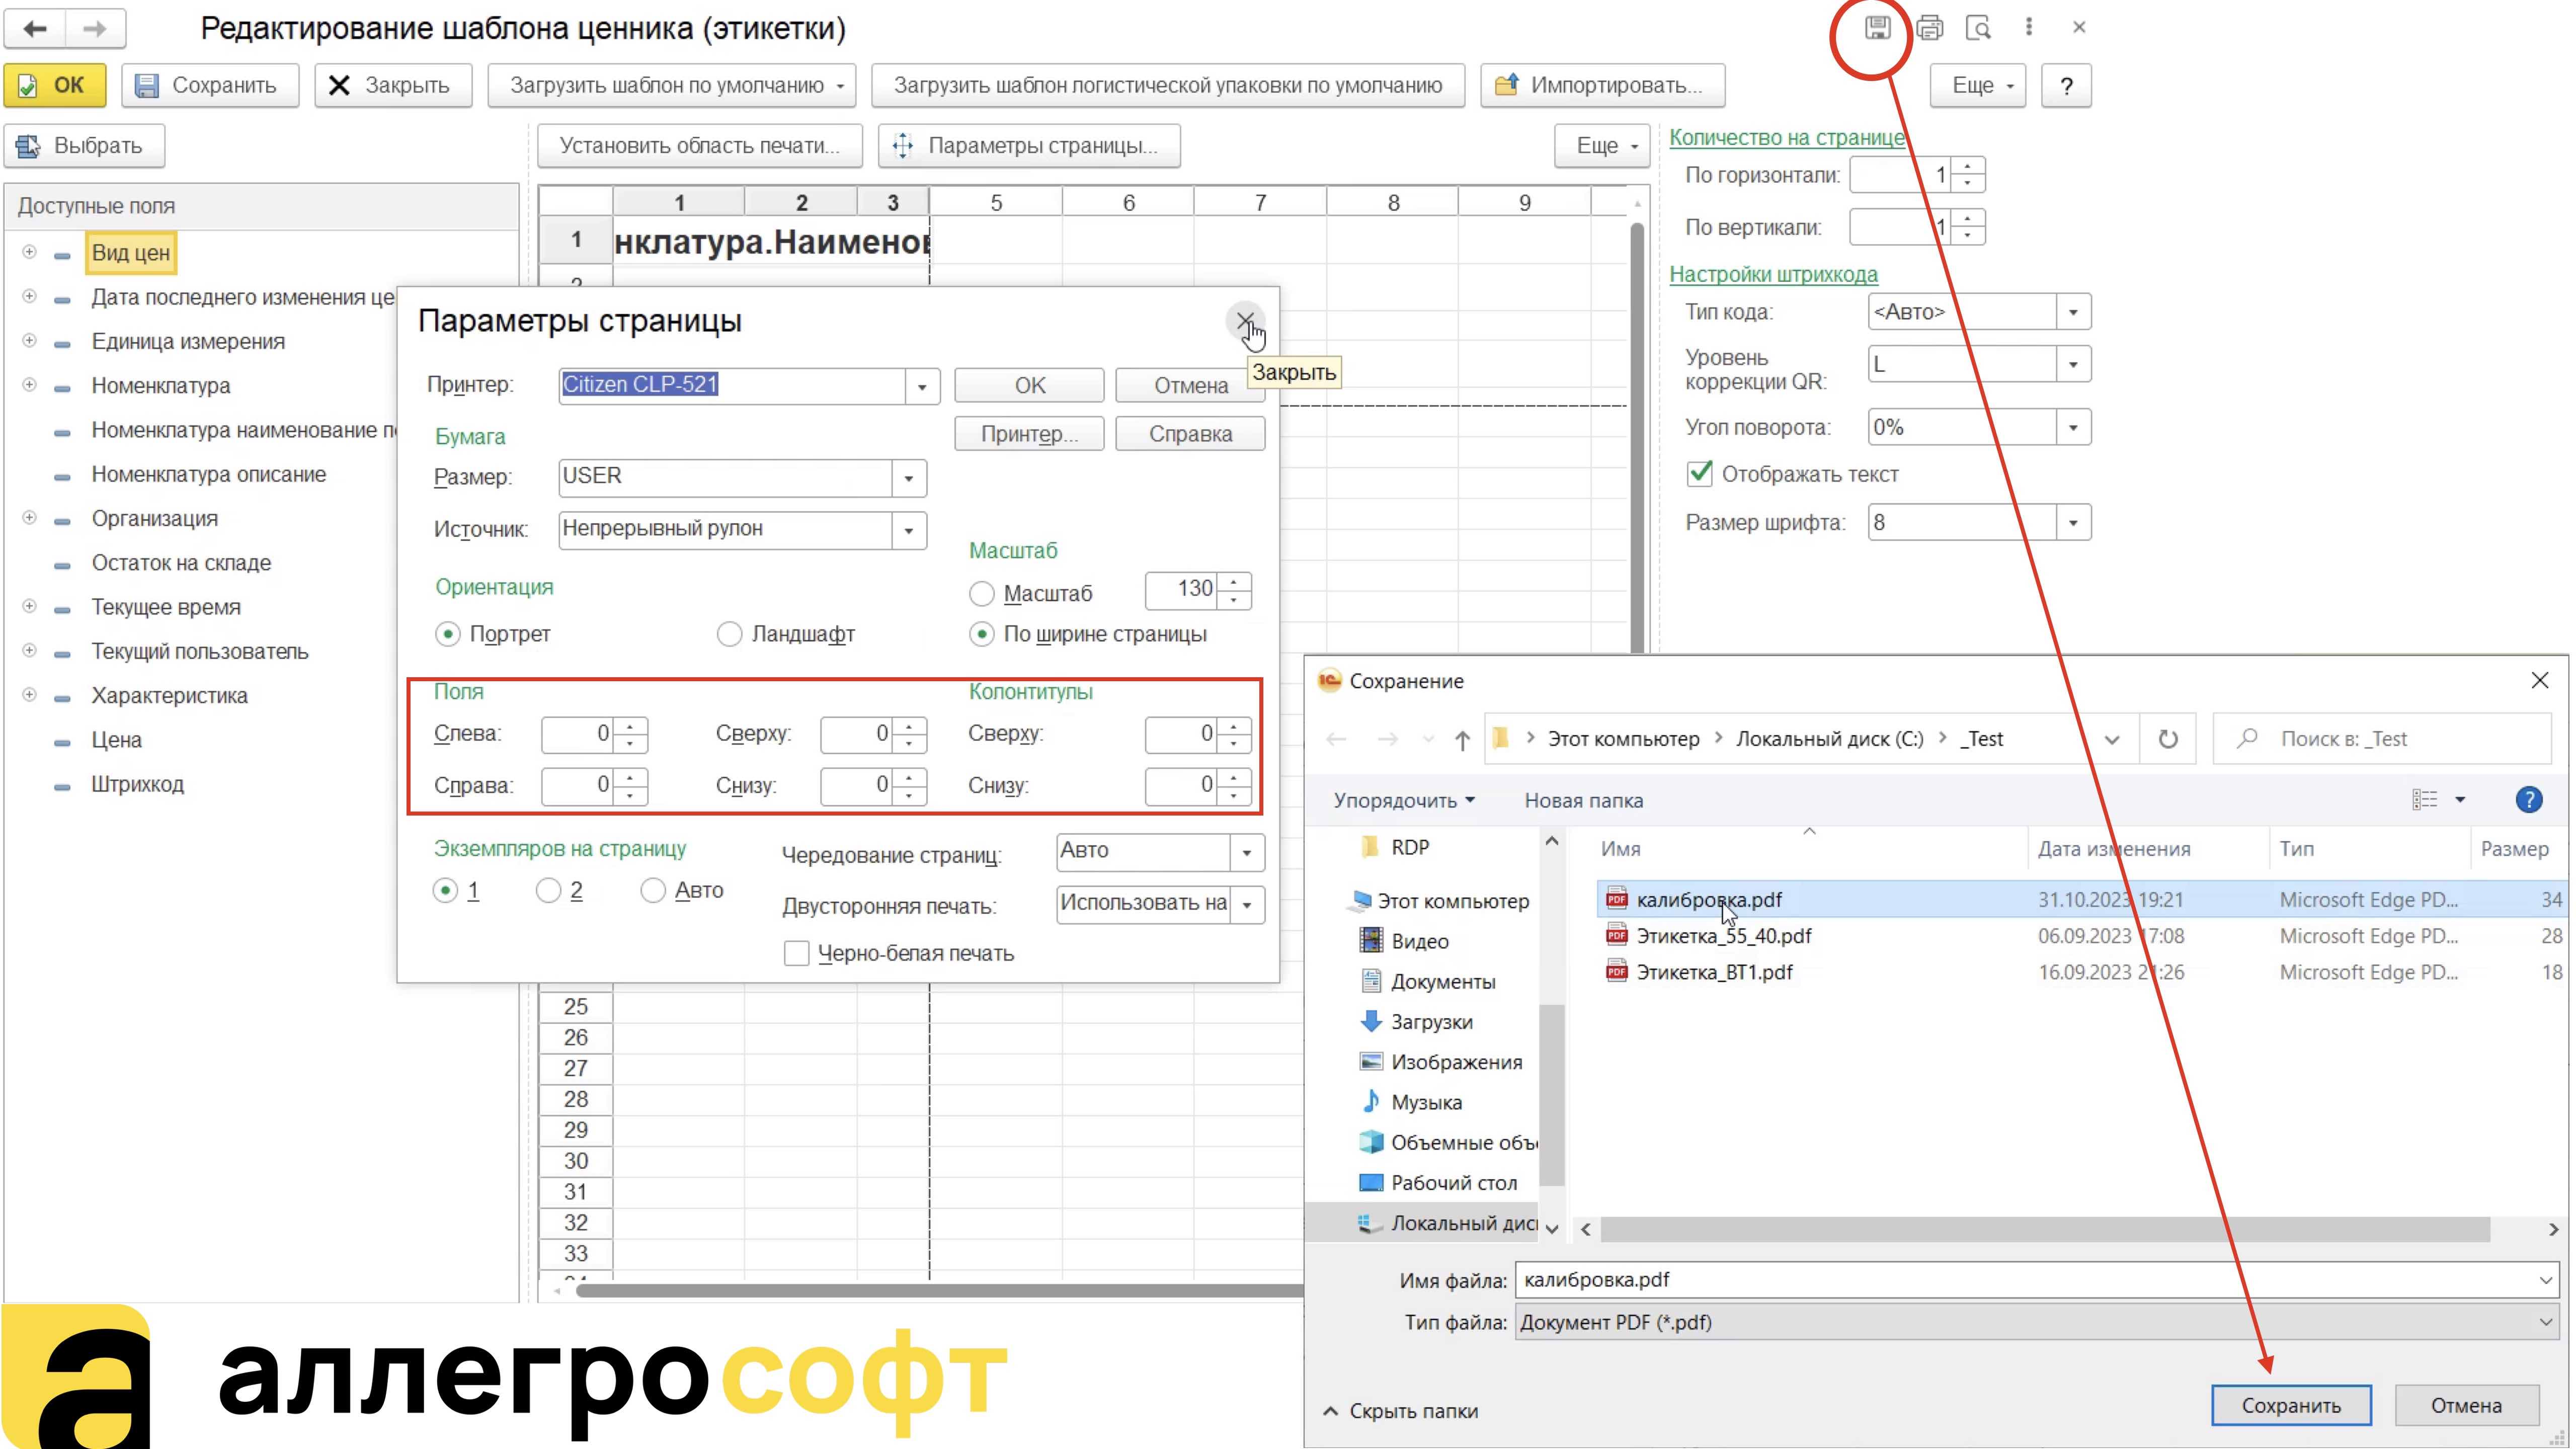Go back with the left arrow

(35, 28)
